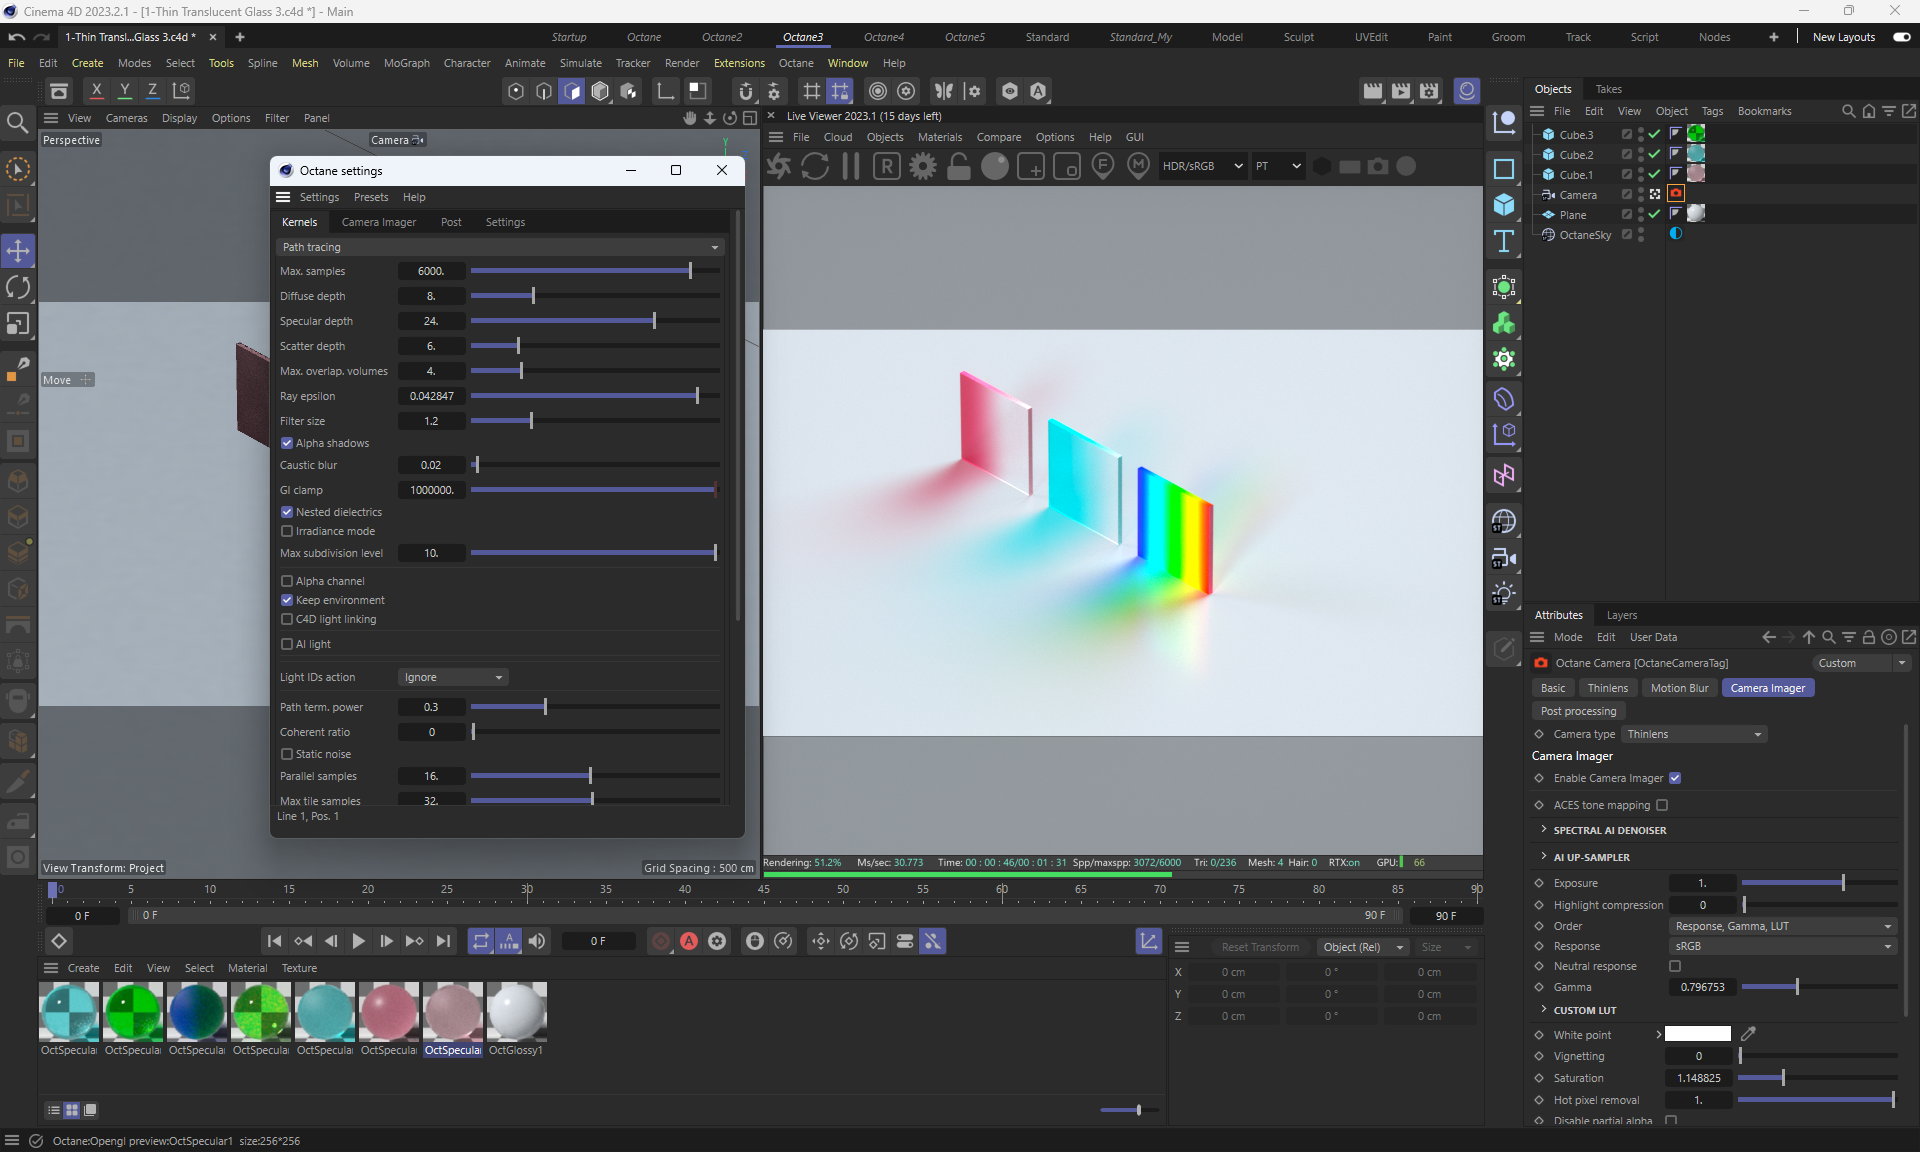Viewport: 1920px width, 1152px height.
Task: Open the MoGraph menu
Action: pos(406,63)
